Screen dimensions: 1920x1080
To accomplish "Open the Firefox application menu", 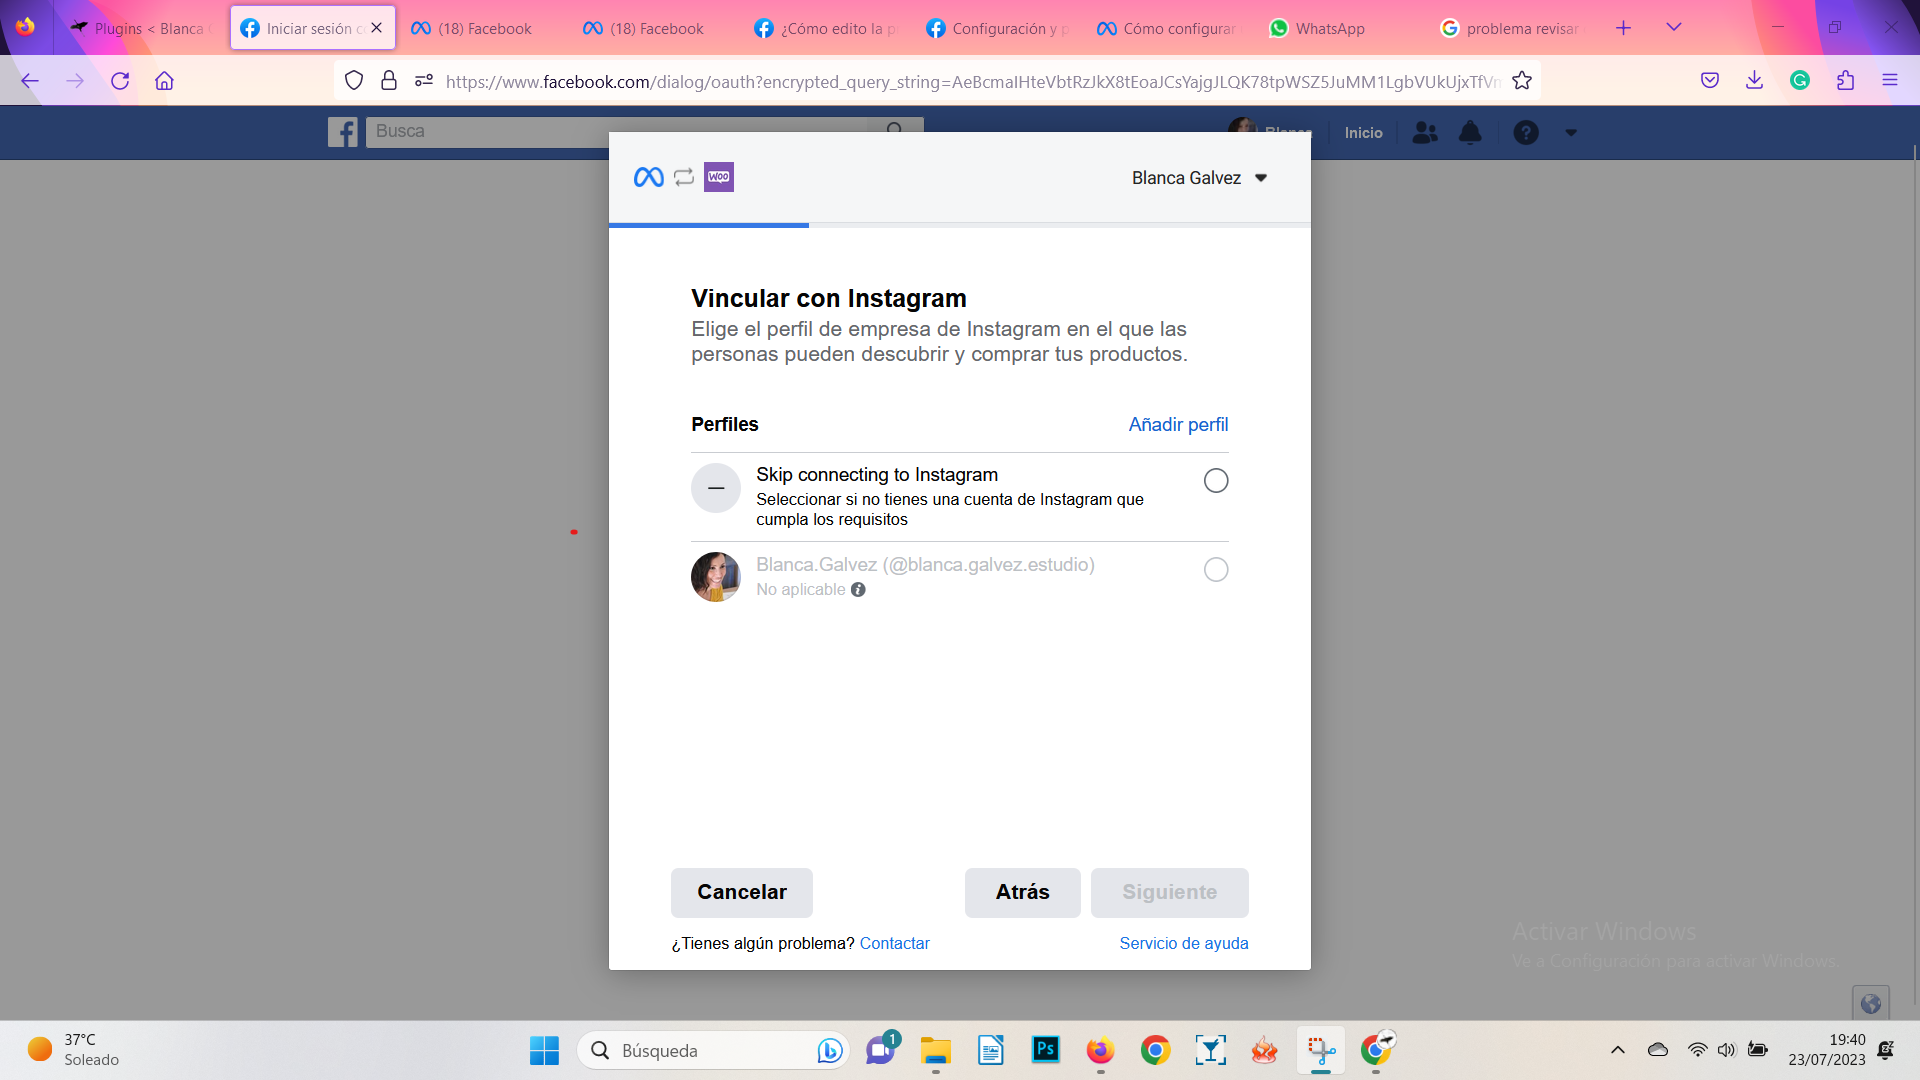I will tap(1889, 81).
